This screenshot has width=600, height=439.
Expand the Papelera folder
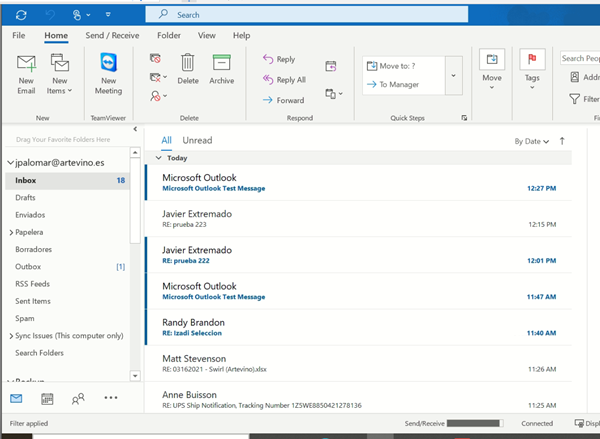pos(10,232)
